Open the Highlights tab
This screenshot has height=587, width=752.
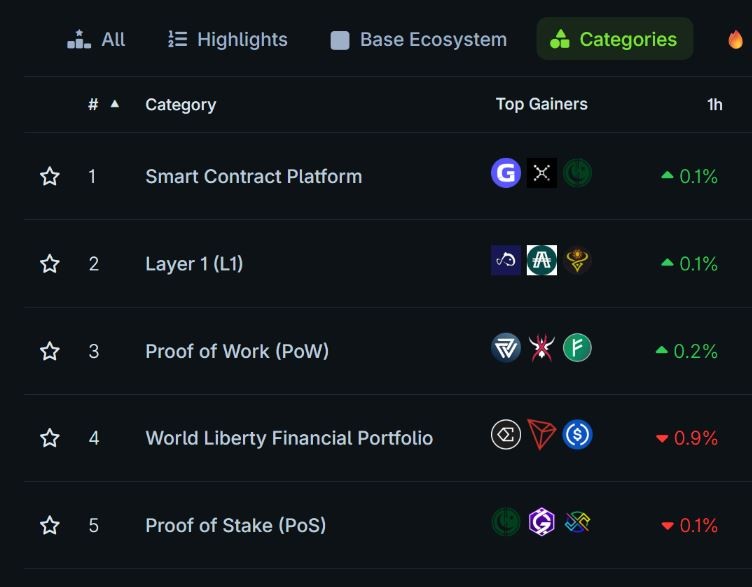pyautogui.click(x=228, y=39)
